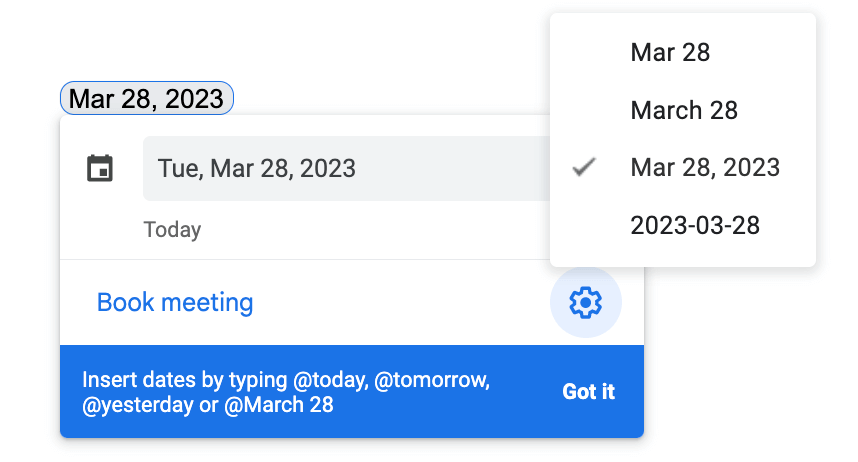Click the checkmark next to Mar 28, 2023

[x=584, y=167]
